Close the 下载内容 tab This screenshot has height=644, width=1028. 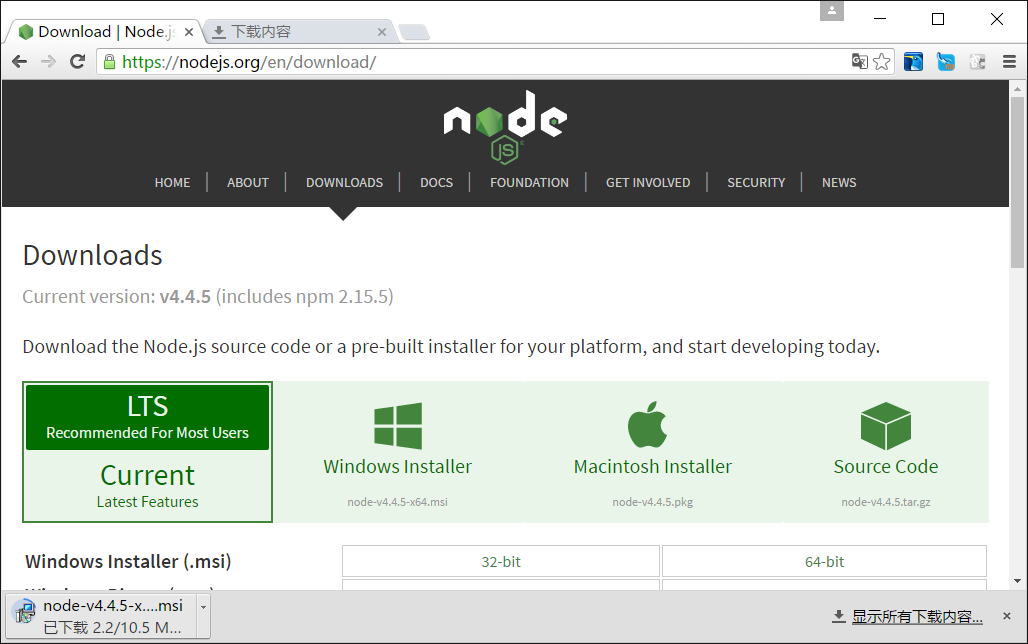pos(382,31)
